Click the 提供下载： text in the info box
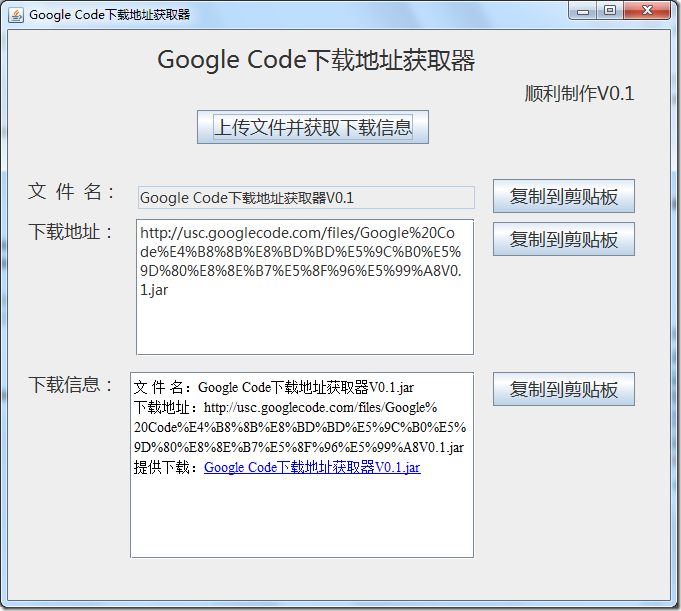The width and height of the screenshot is (681, 611). tap(165, 468)
